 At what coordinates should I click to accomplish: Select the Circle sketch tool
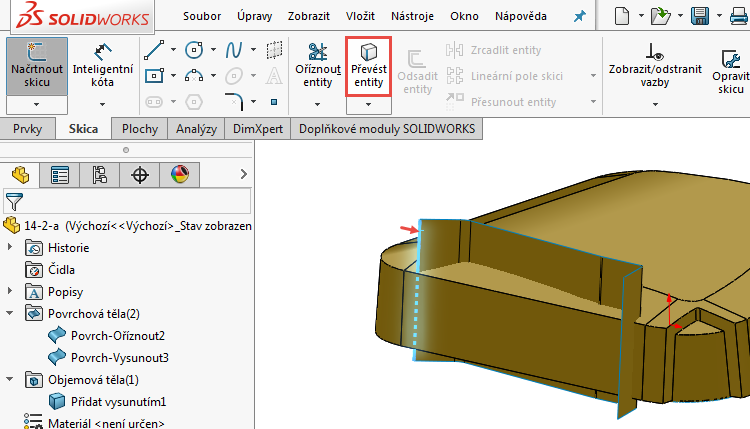tap(194, 50)
